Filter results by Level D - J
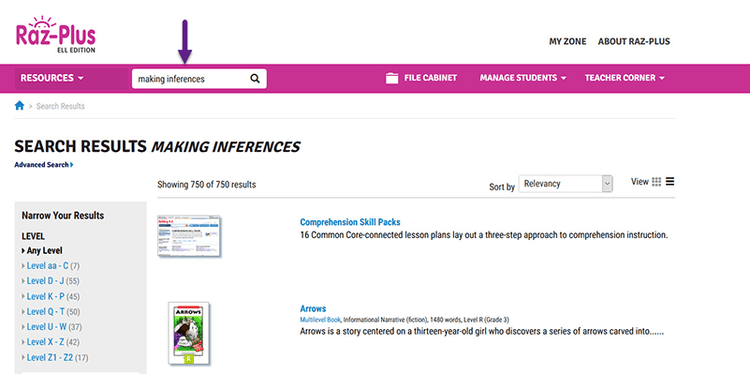Screen dimensions: 750x374 click(x=45, y=281)
